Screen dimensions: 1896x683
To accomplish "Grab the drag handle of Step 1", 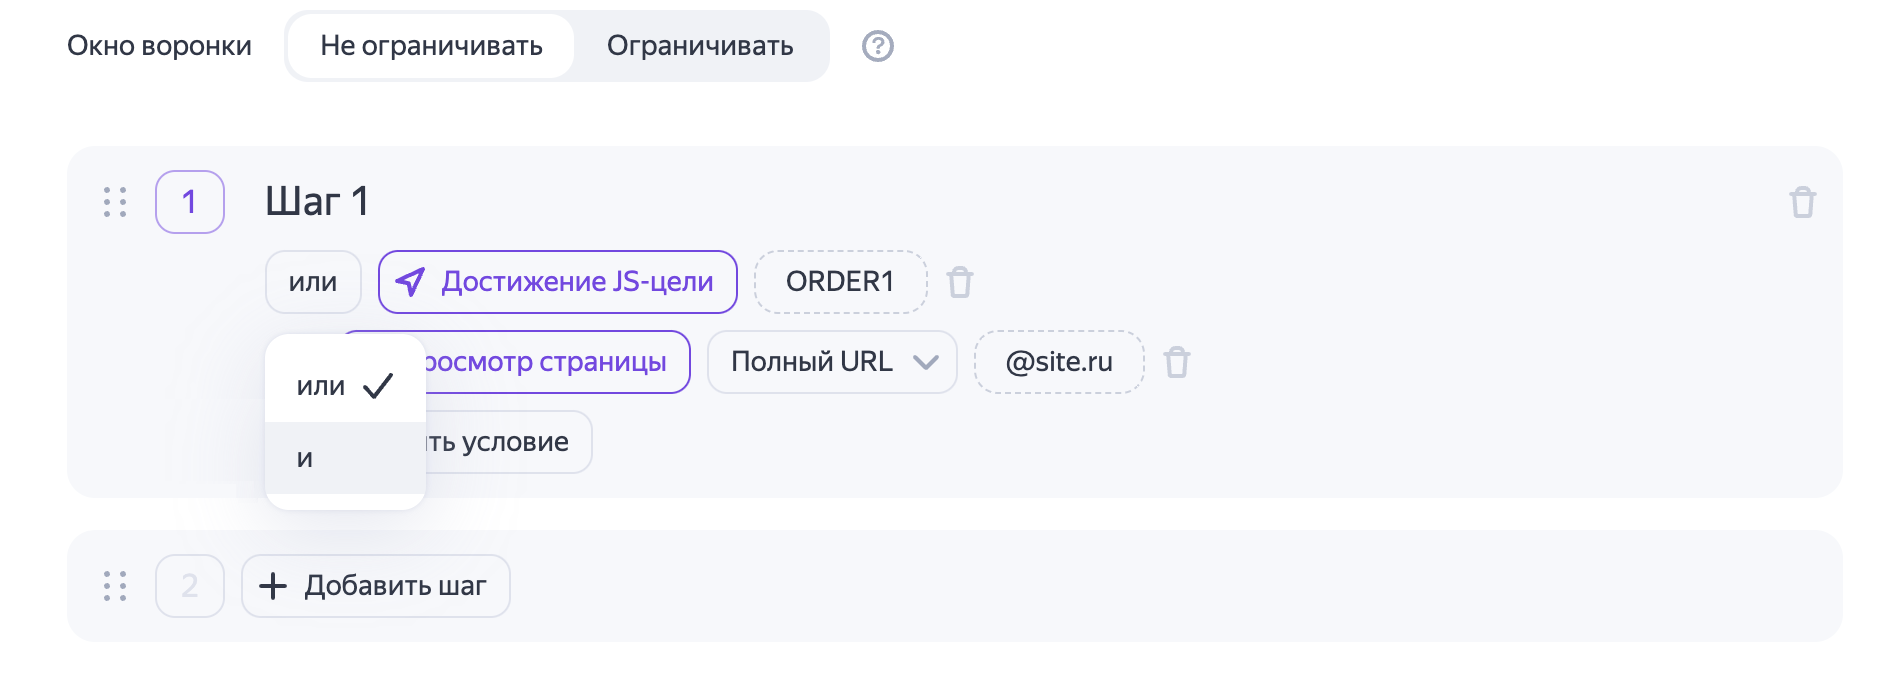I will 115,202.
